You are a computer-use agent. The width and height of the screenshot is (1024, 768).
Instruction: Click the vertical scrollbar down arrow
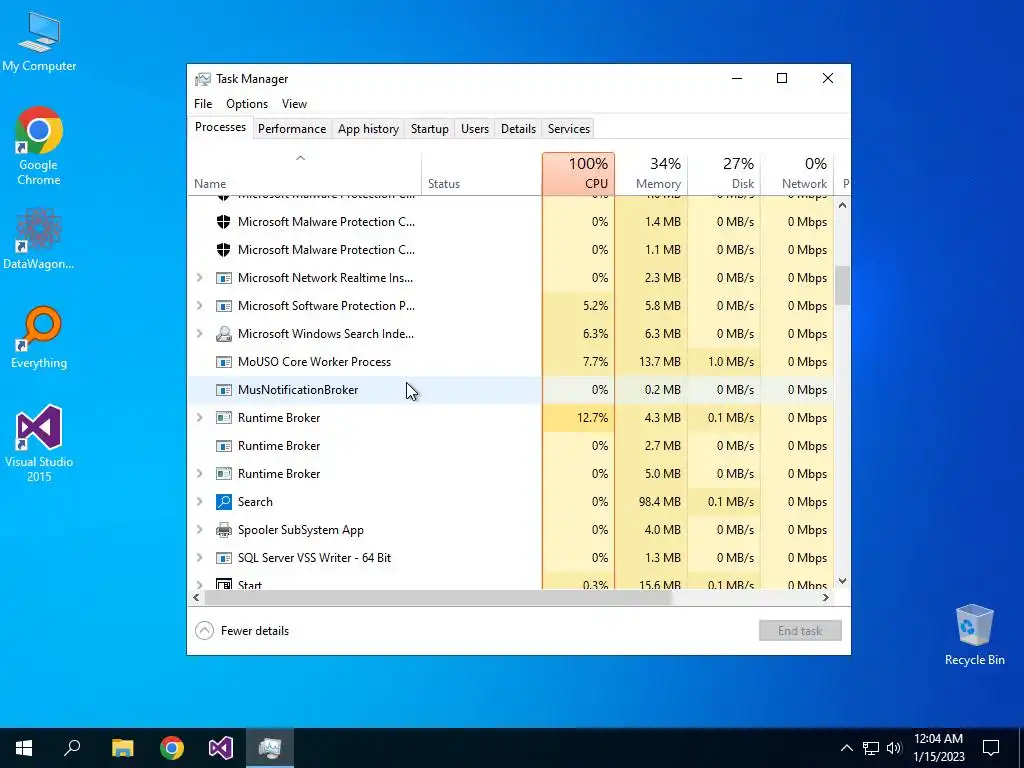point(842,581)
